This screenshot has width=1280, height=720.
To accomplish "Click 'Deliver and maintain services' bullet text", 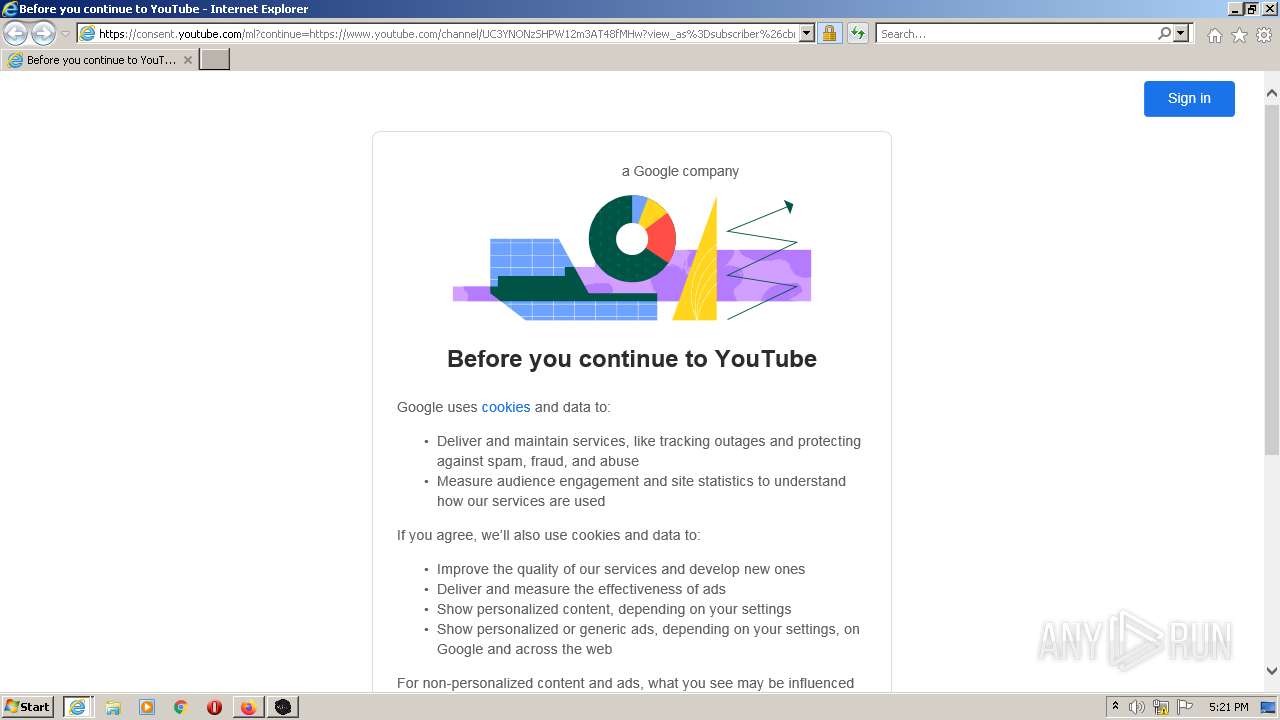I will (649, 451).
